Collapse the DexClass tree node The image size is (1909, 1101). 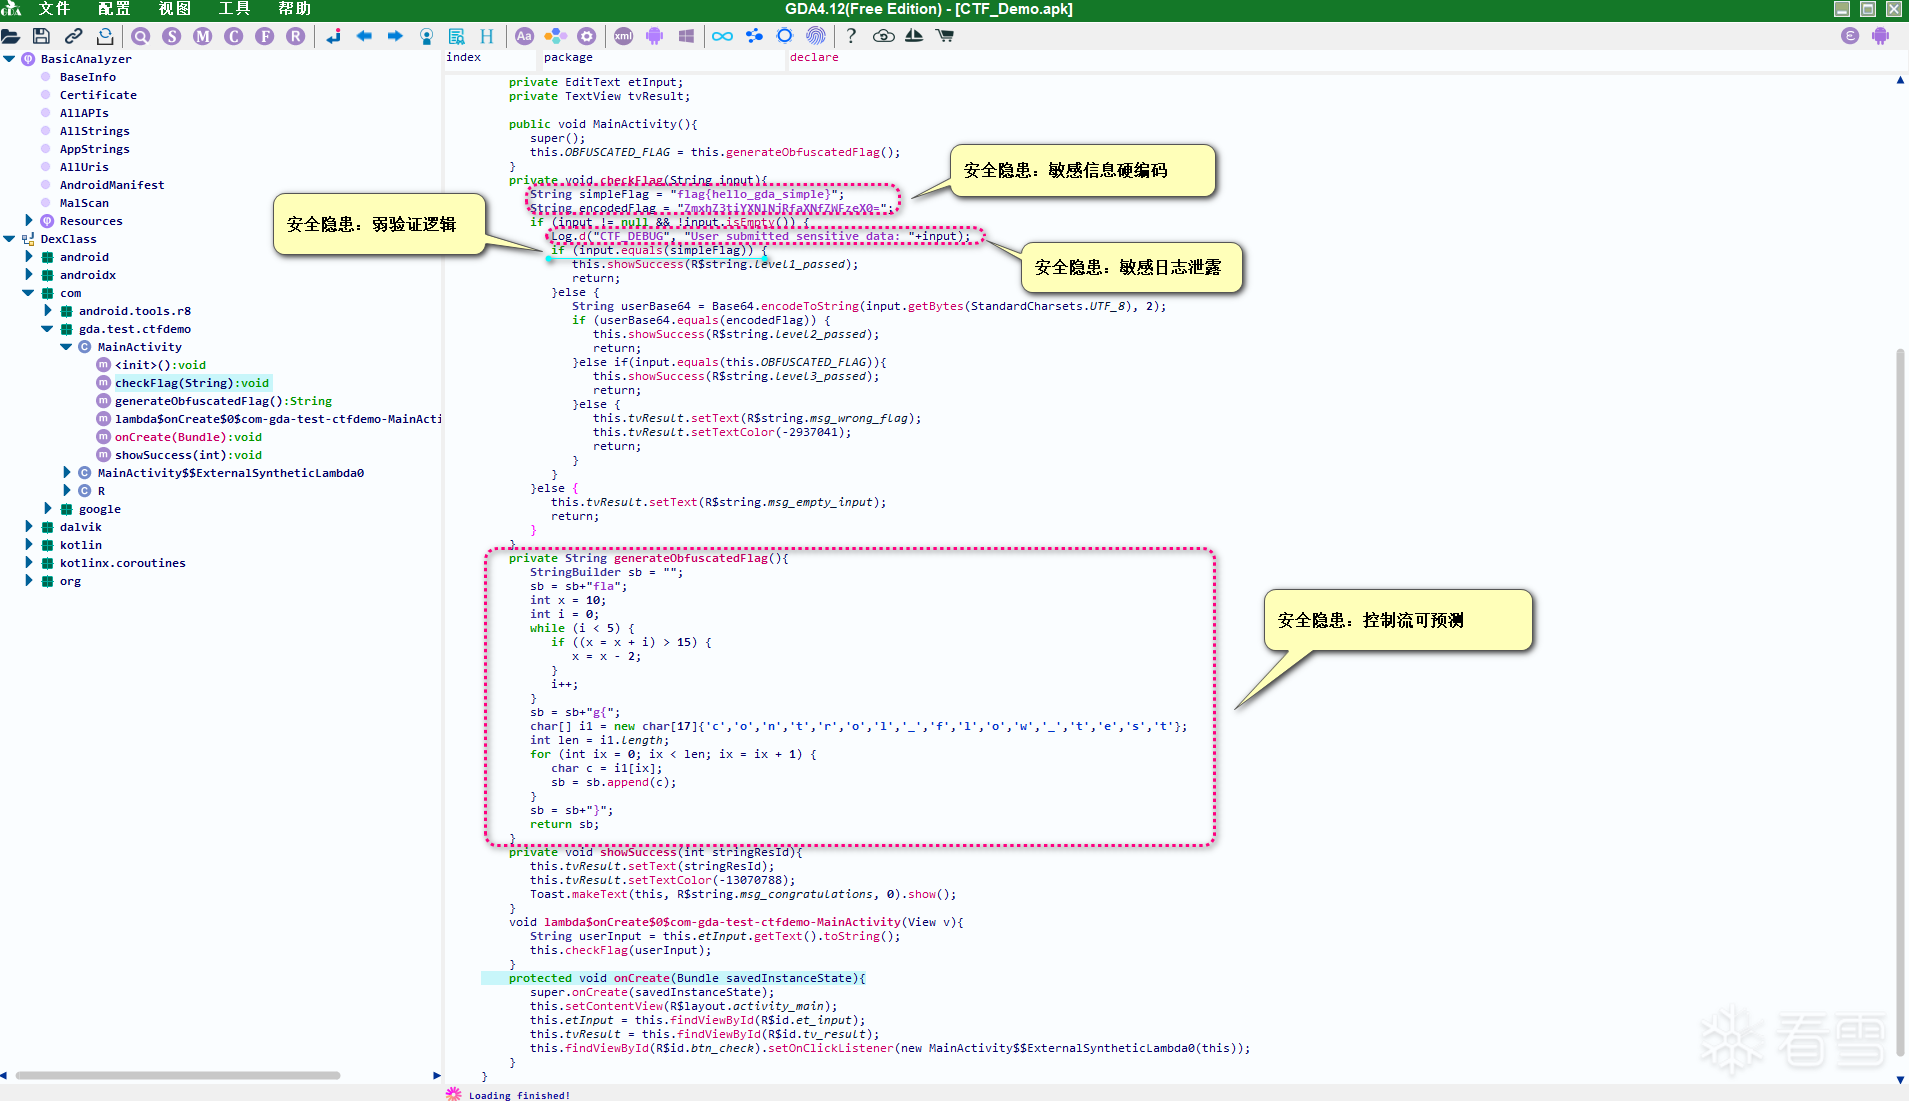click(x=9, y=239)
